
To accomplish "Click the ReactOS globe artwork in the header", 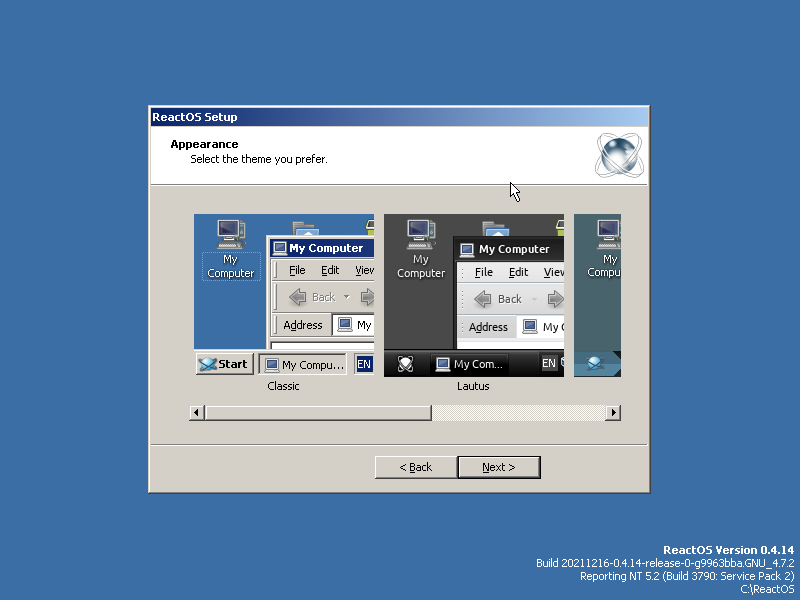I will tap(619, 156).
